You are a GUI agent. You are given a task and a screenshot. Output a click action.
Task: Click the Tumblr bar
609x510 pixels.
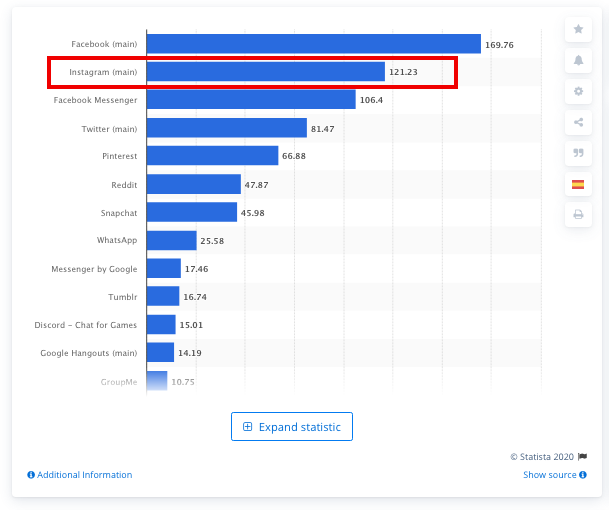tap(163, 296)
